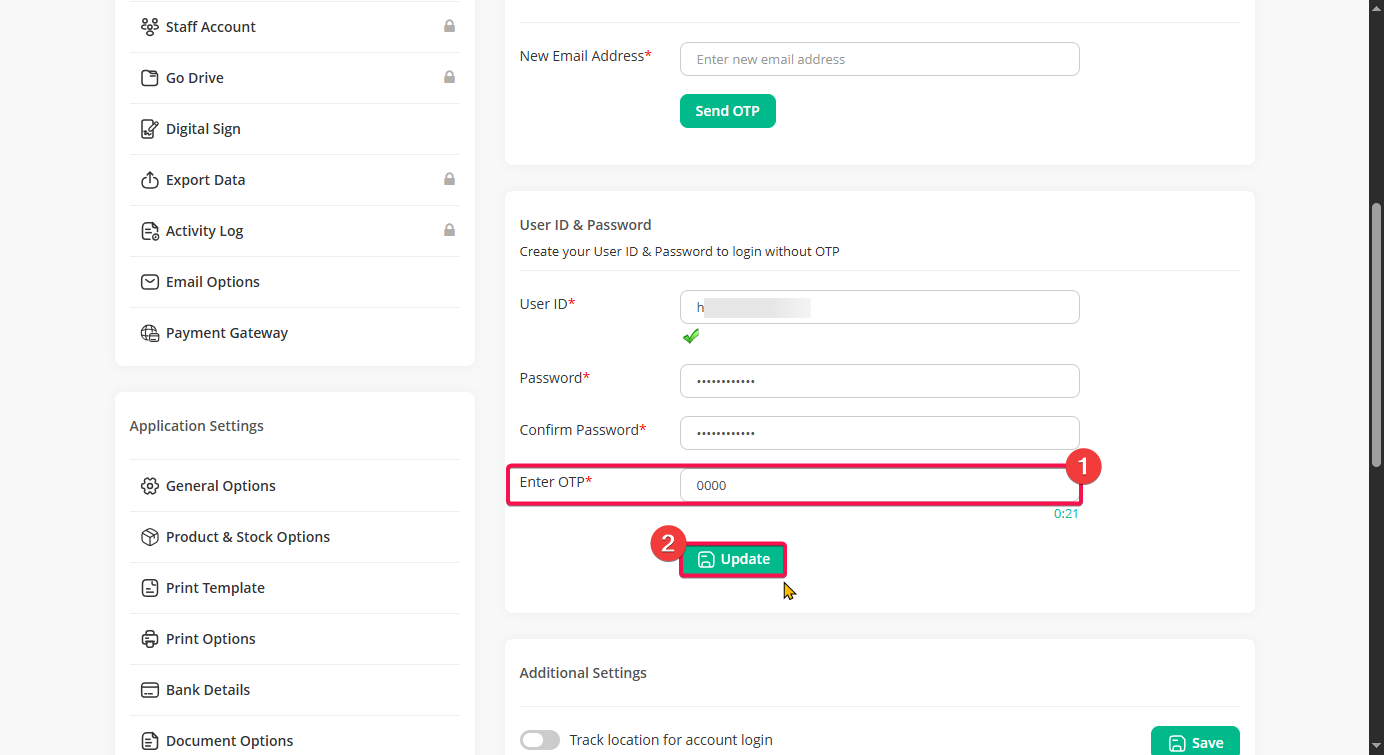The image size is (1384, 755).
Task: Open Go Drive folder icon
Action: point(150,78)
